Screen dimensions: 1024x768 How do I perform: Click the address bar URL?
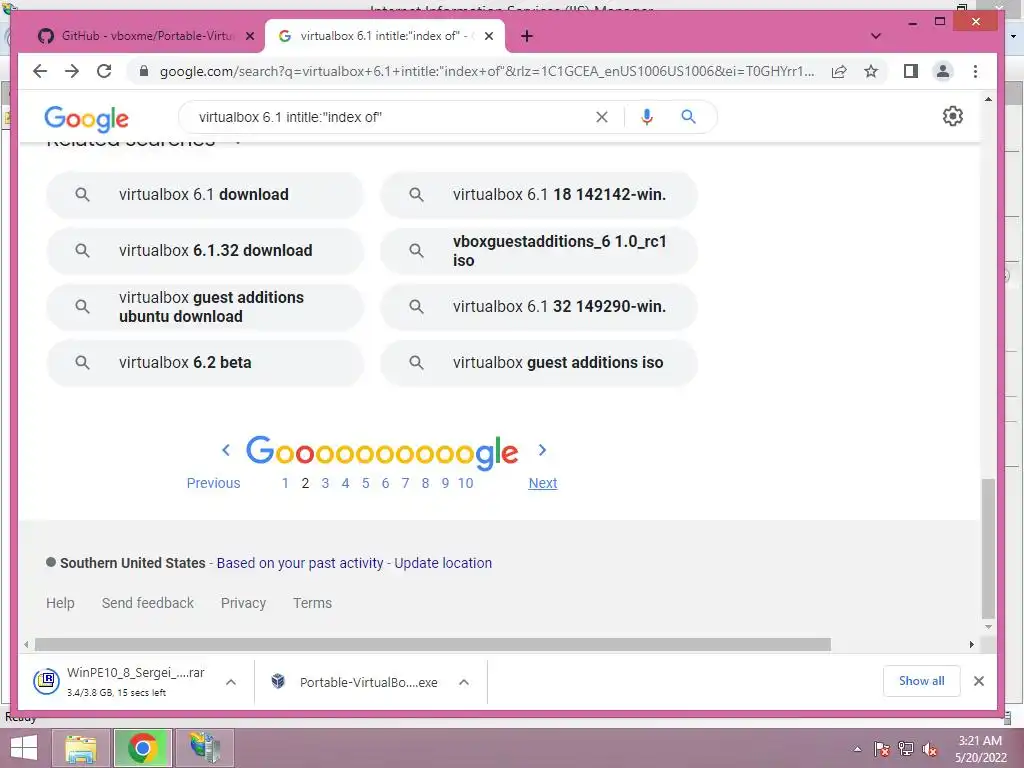[487, 71]
